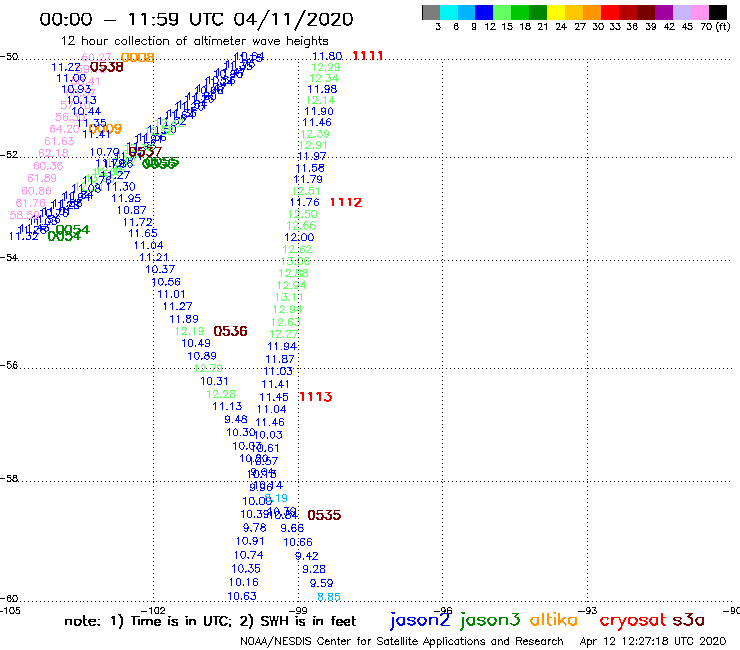Click the orange time stamp 0009
The height and width of the screenshot is (650, 740).
(105, 128)
